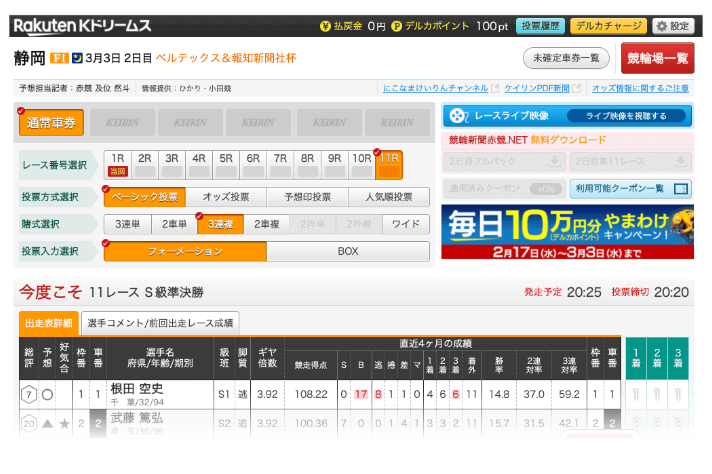Select race 8R
This screenshot has width=712, height=474.
coord(307,165)
